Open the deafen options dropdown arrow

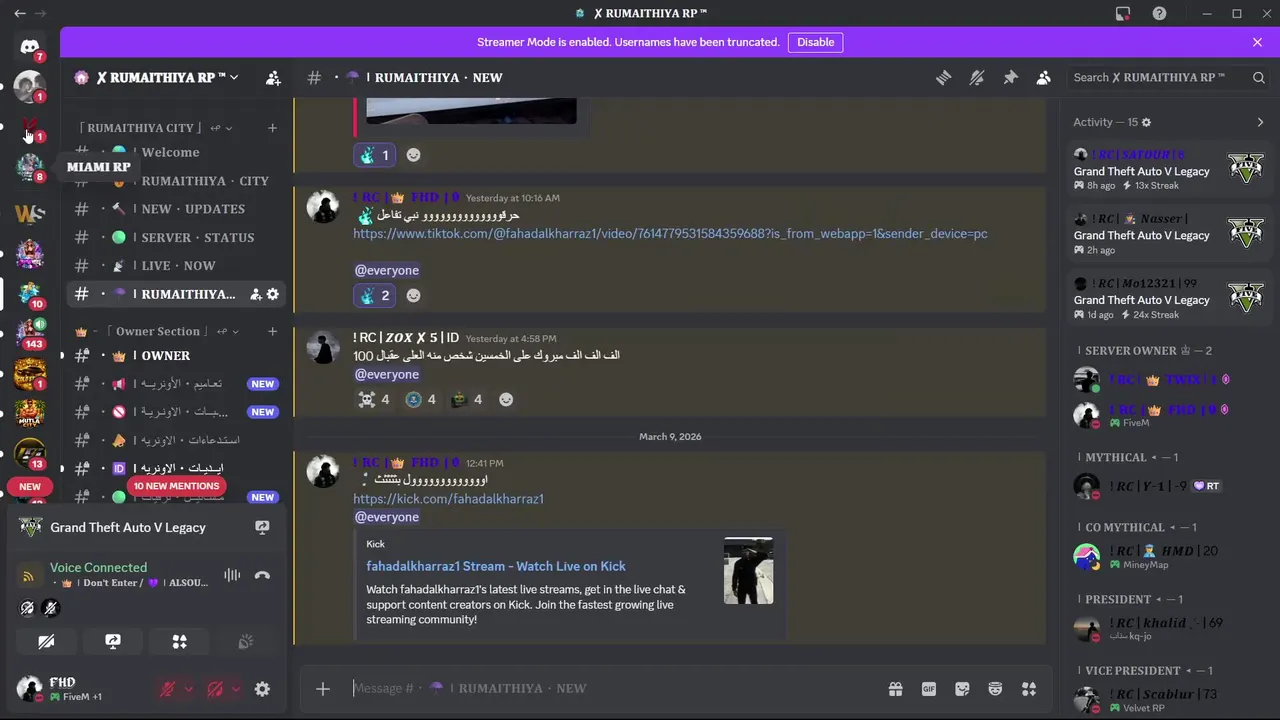(x=235, y=689)
